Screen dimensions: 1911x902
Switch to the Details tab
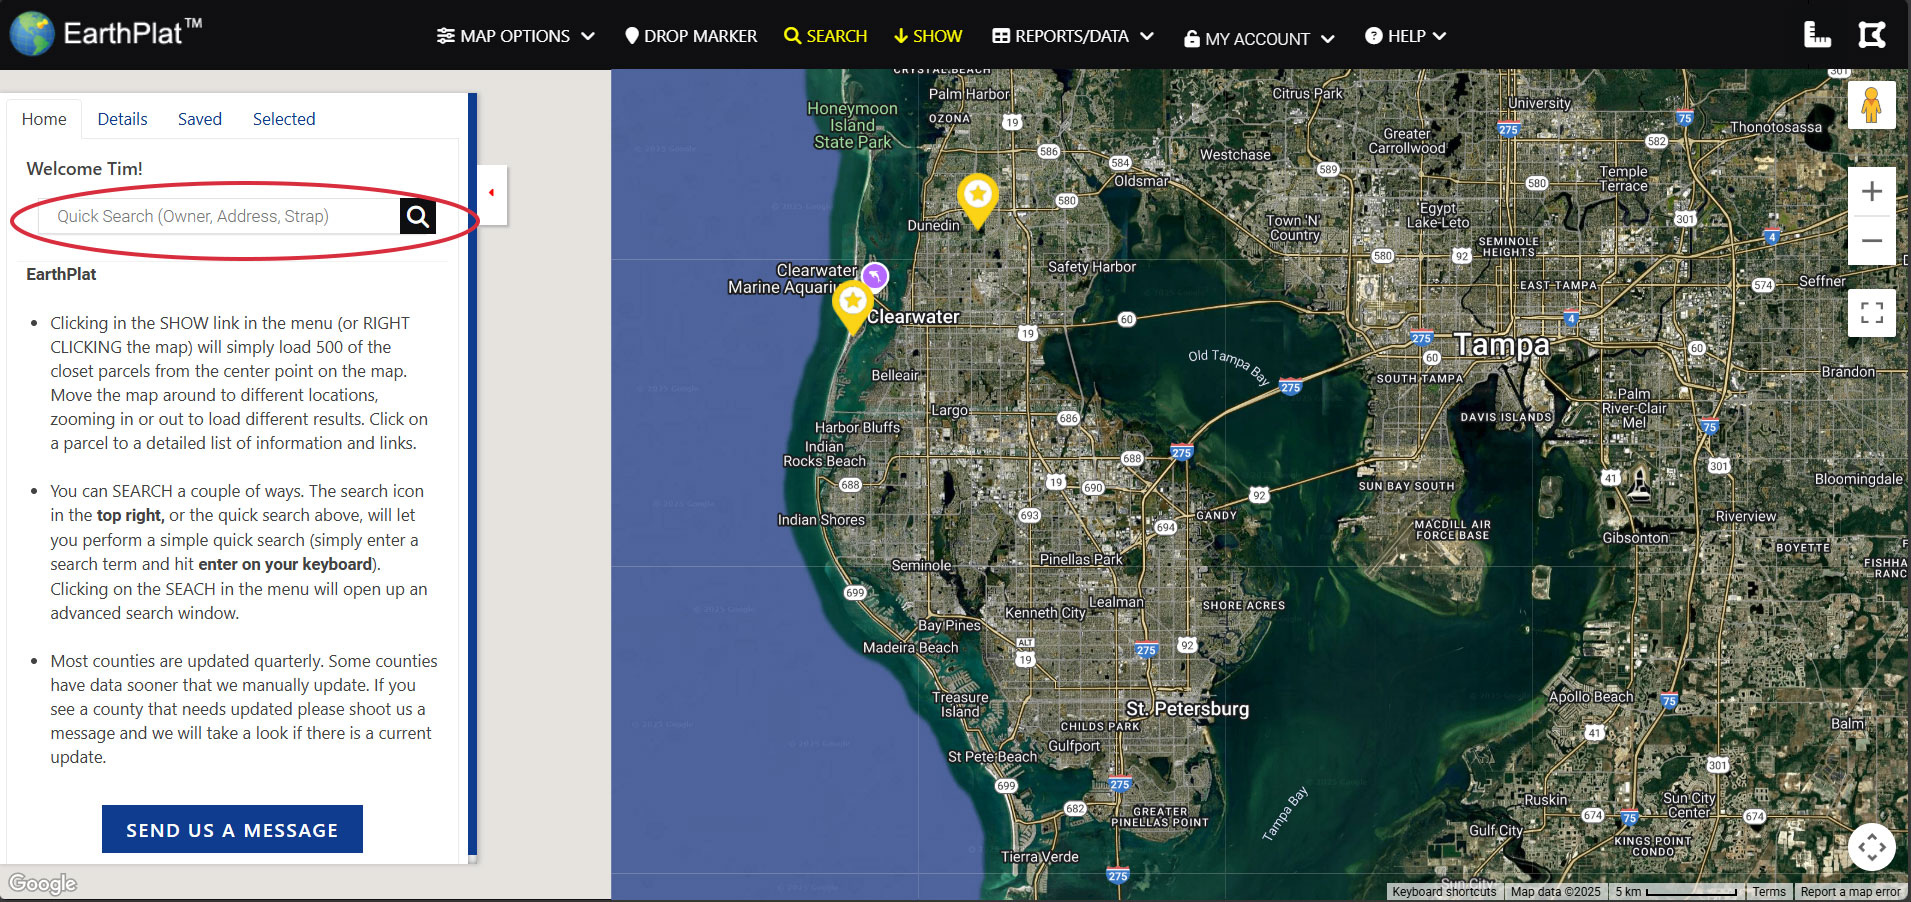click(122, 119)
